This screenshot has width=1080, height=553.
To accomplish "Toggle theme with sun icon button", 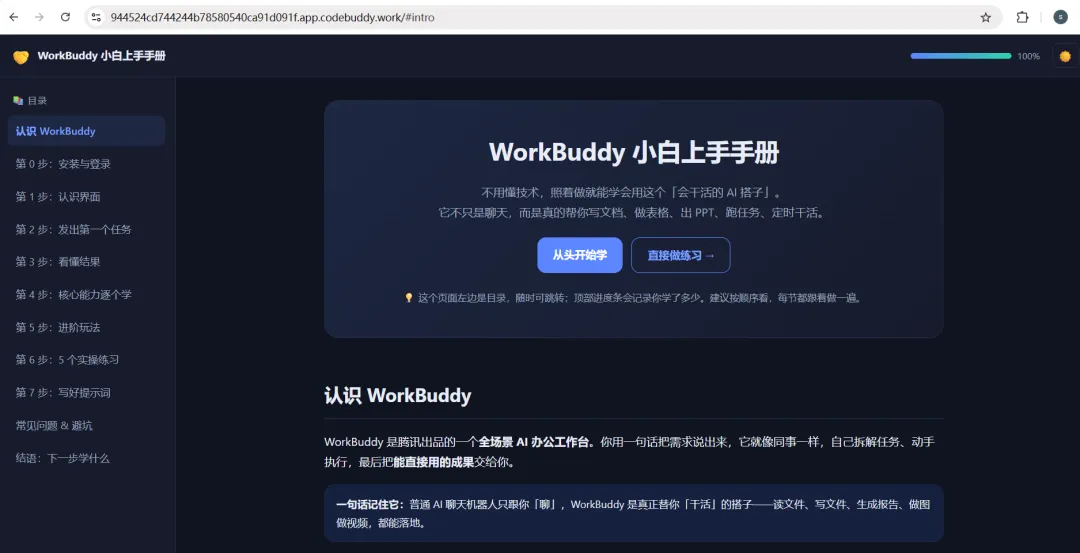I will tap(1065, 56).
